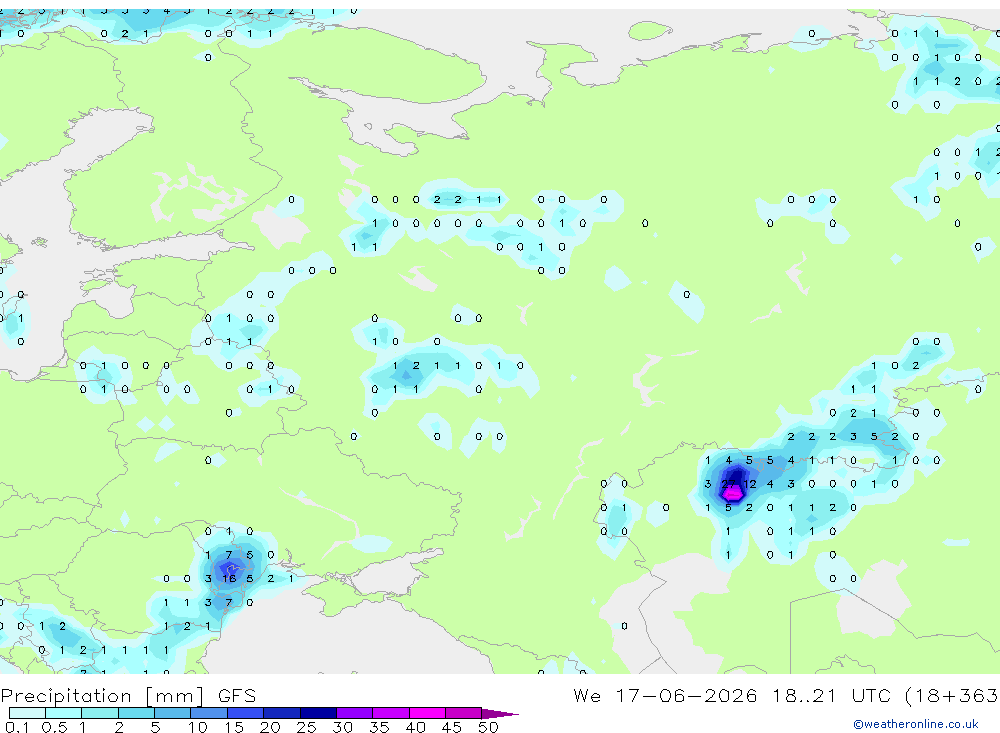Click the 25–30 mm dark navy legend swatch

318,713
